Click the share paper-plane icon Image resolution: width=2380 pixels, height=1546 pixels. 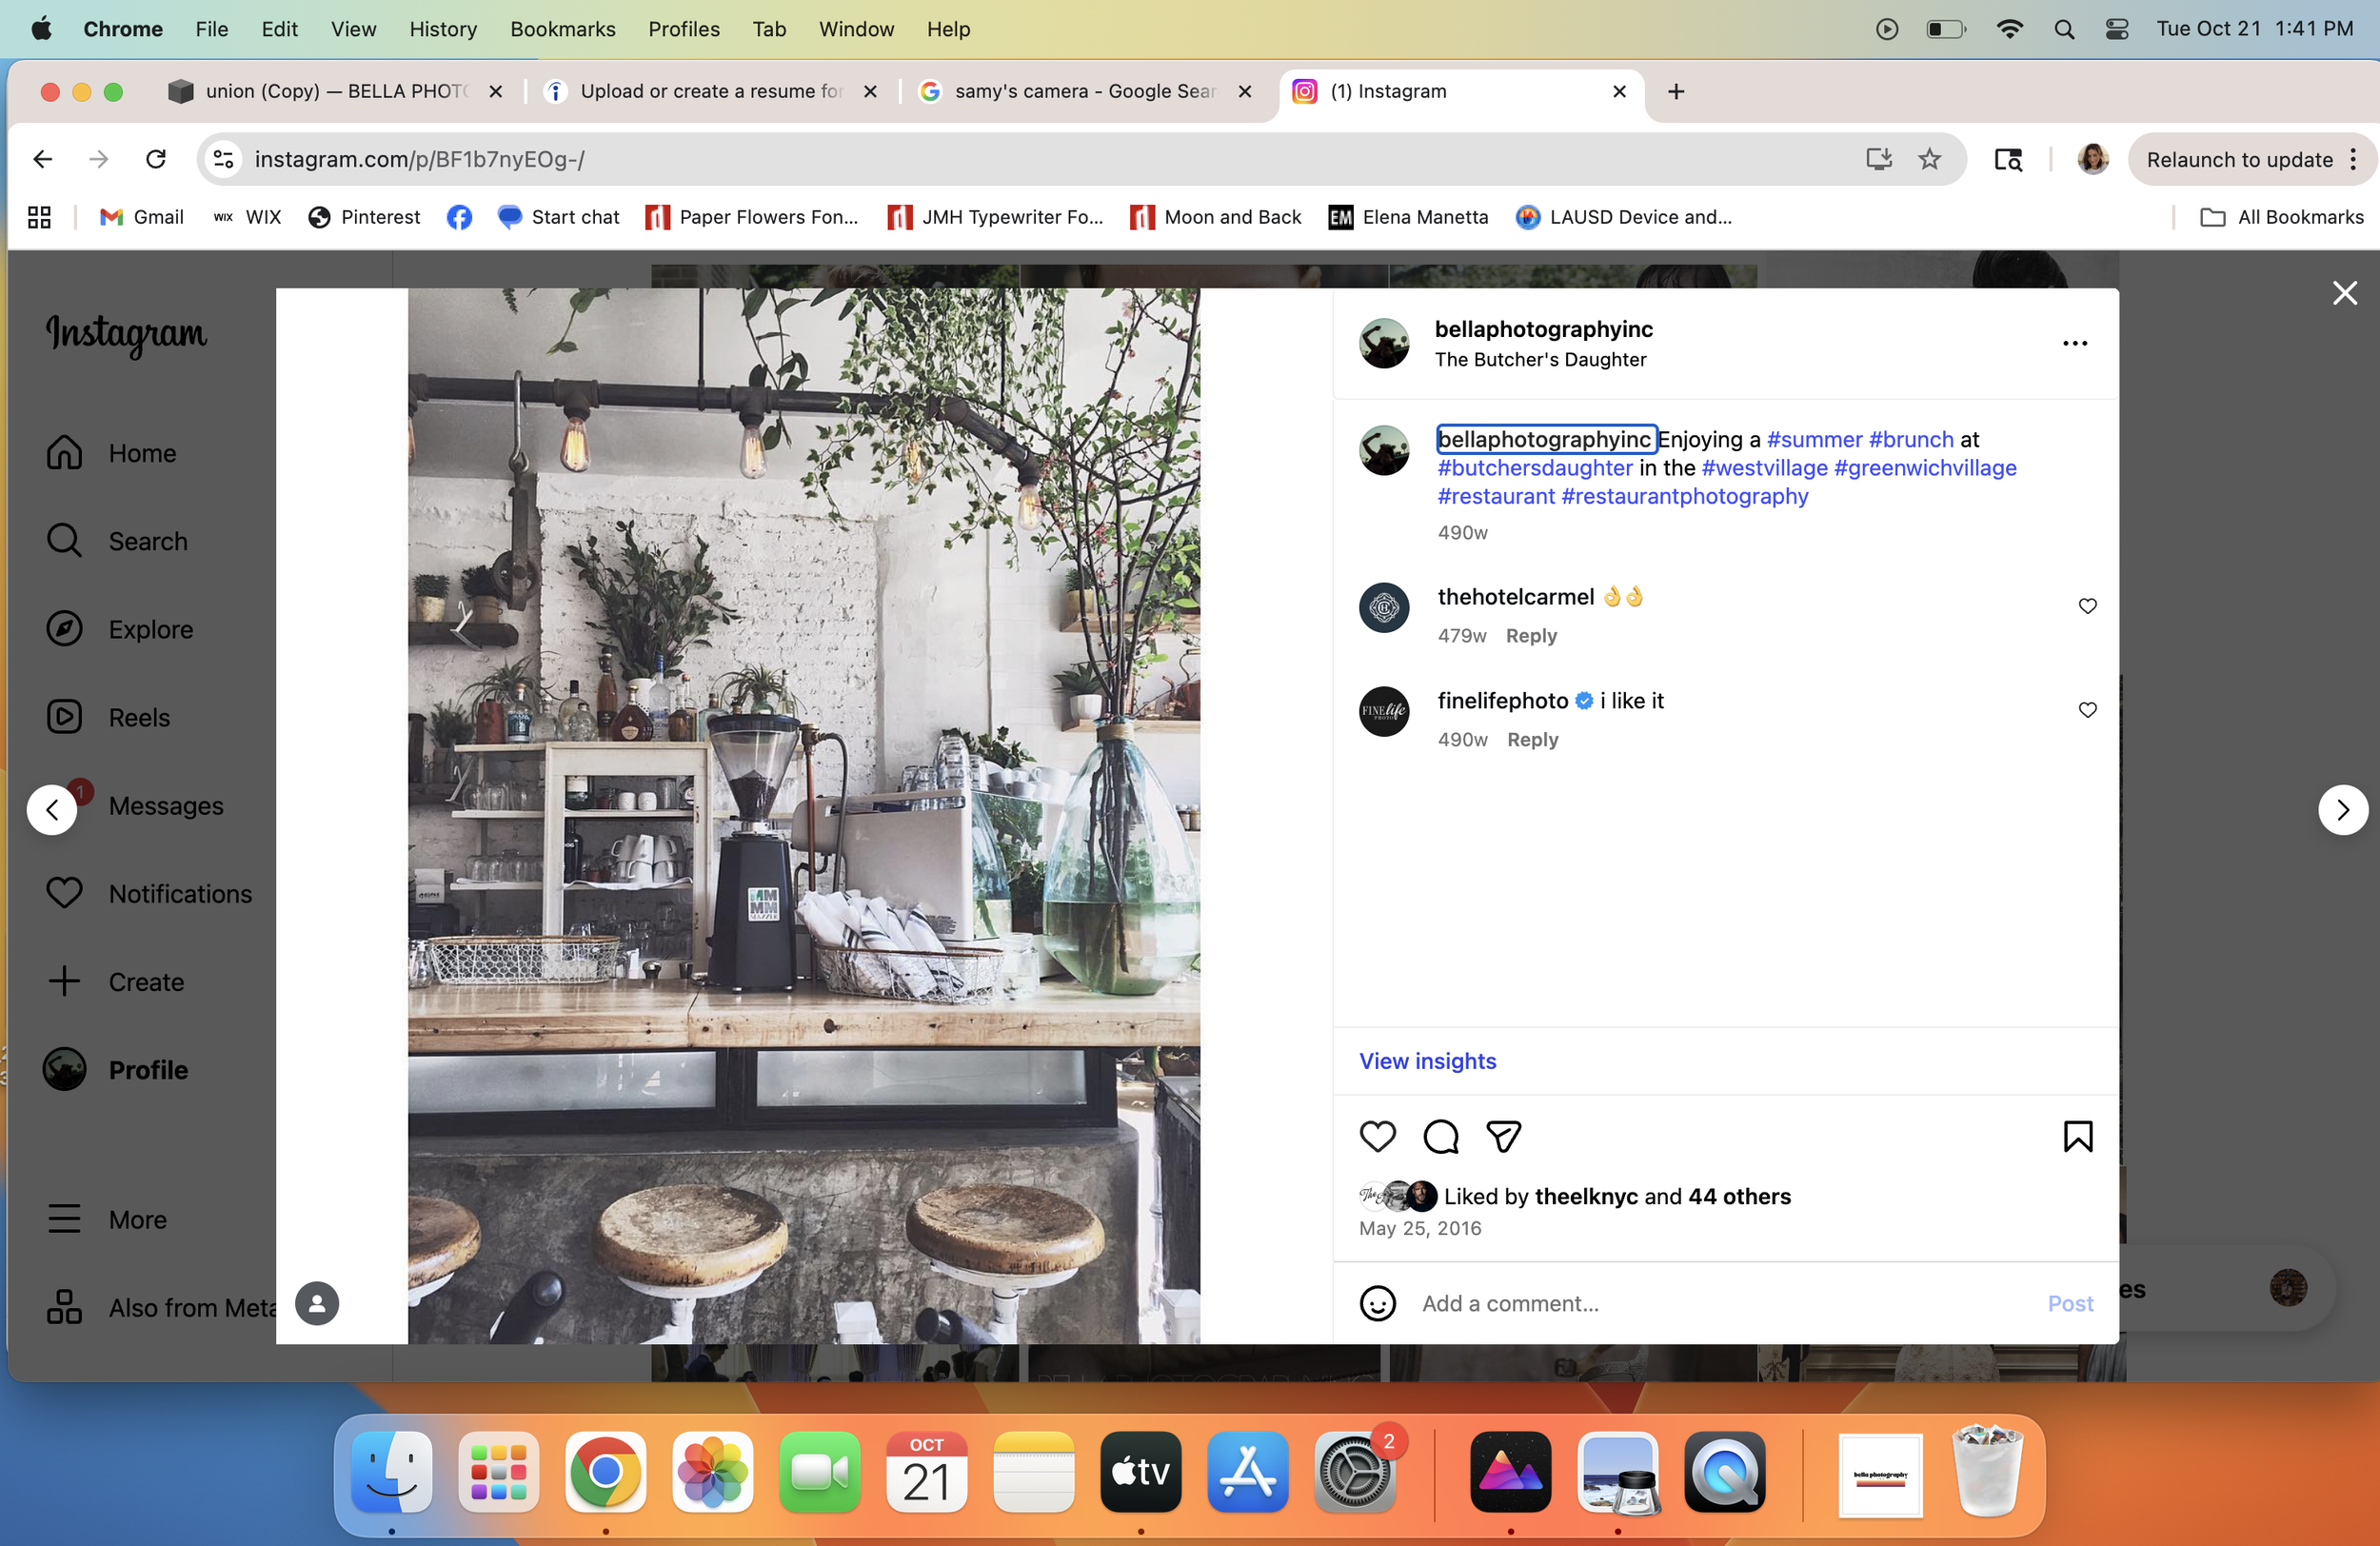pos(1503,1136)
